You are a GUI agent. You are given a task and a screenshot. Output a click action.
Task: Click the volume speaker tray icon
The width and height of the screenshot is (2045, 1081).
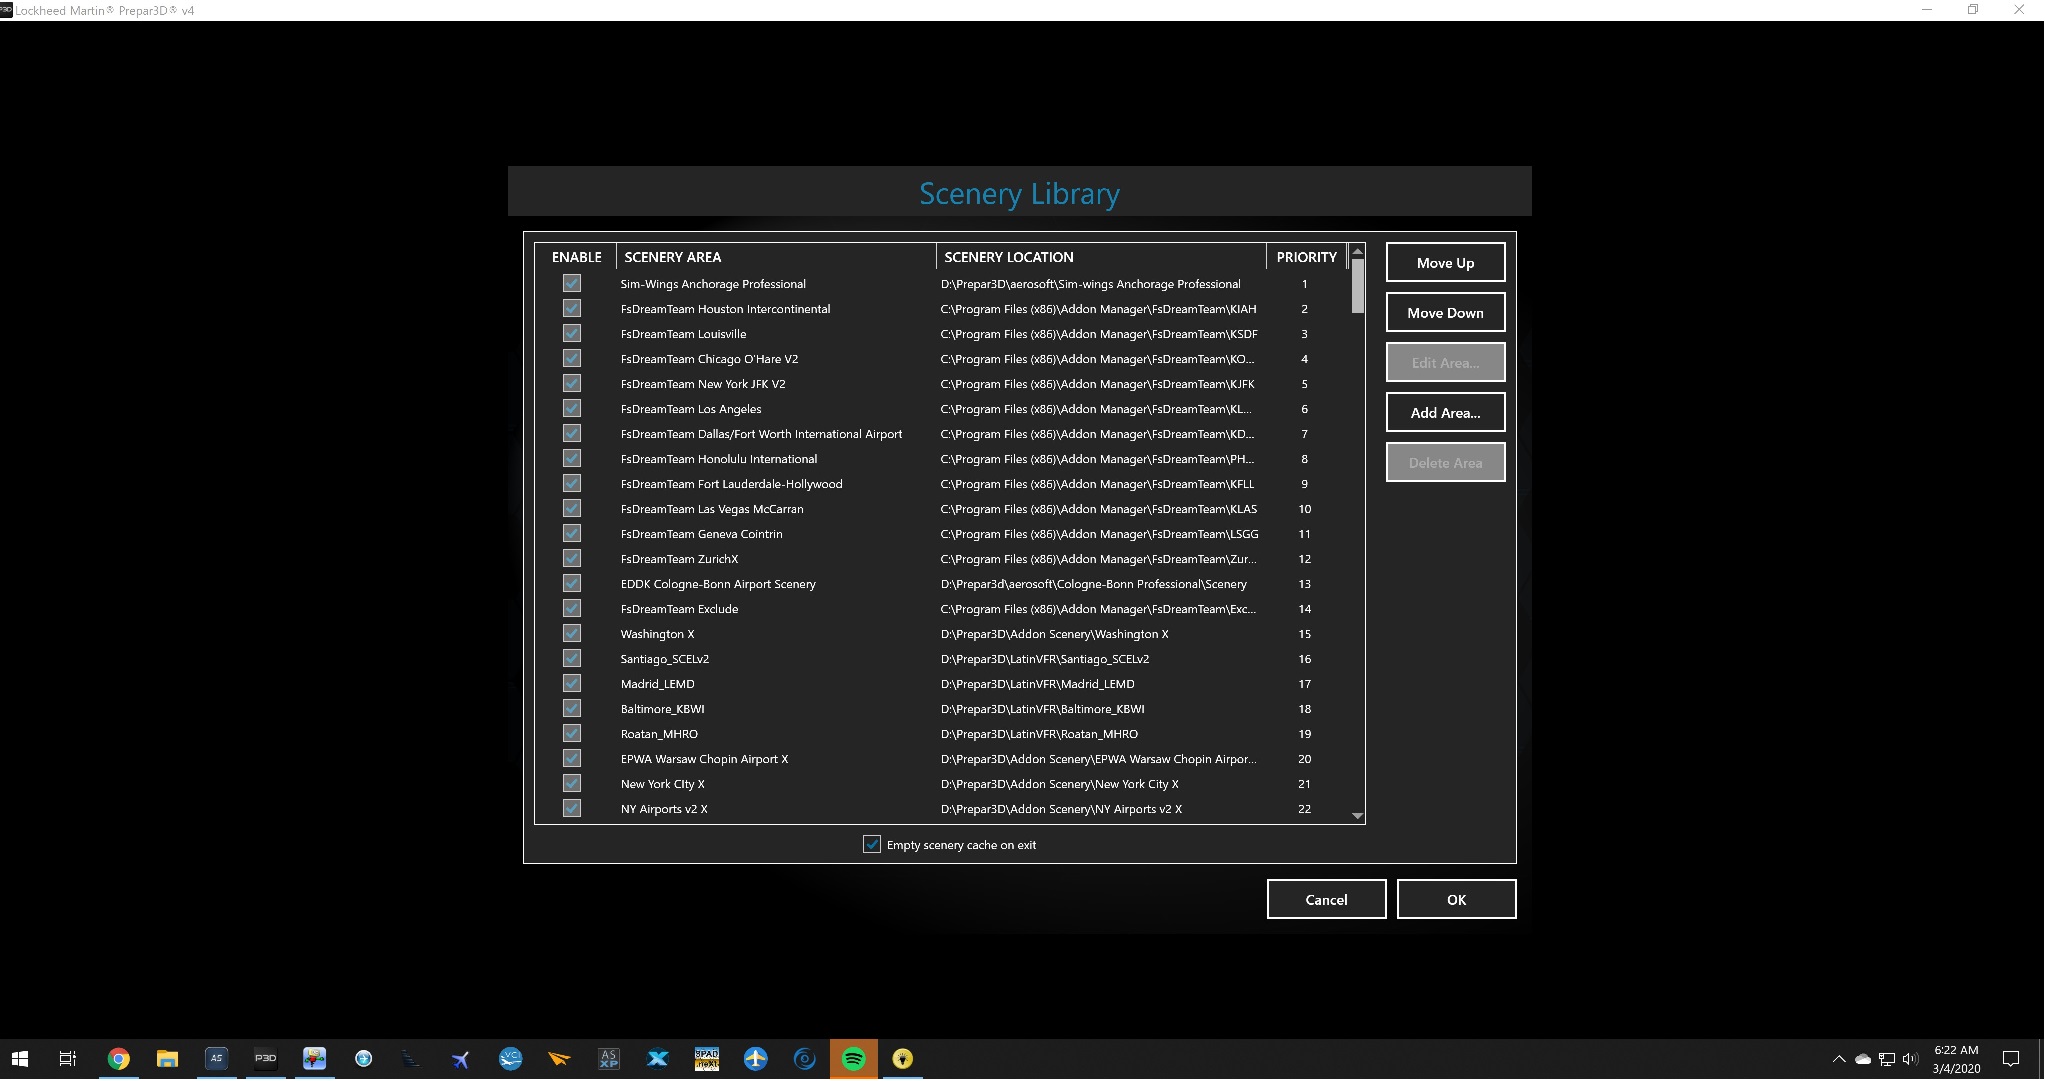(x=1910, y=1059)
